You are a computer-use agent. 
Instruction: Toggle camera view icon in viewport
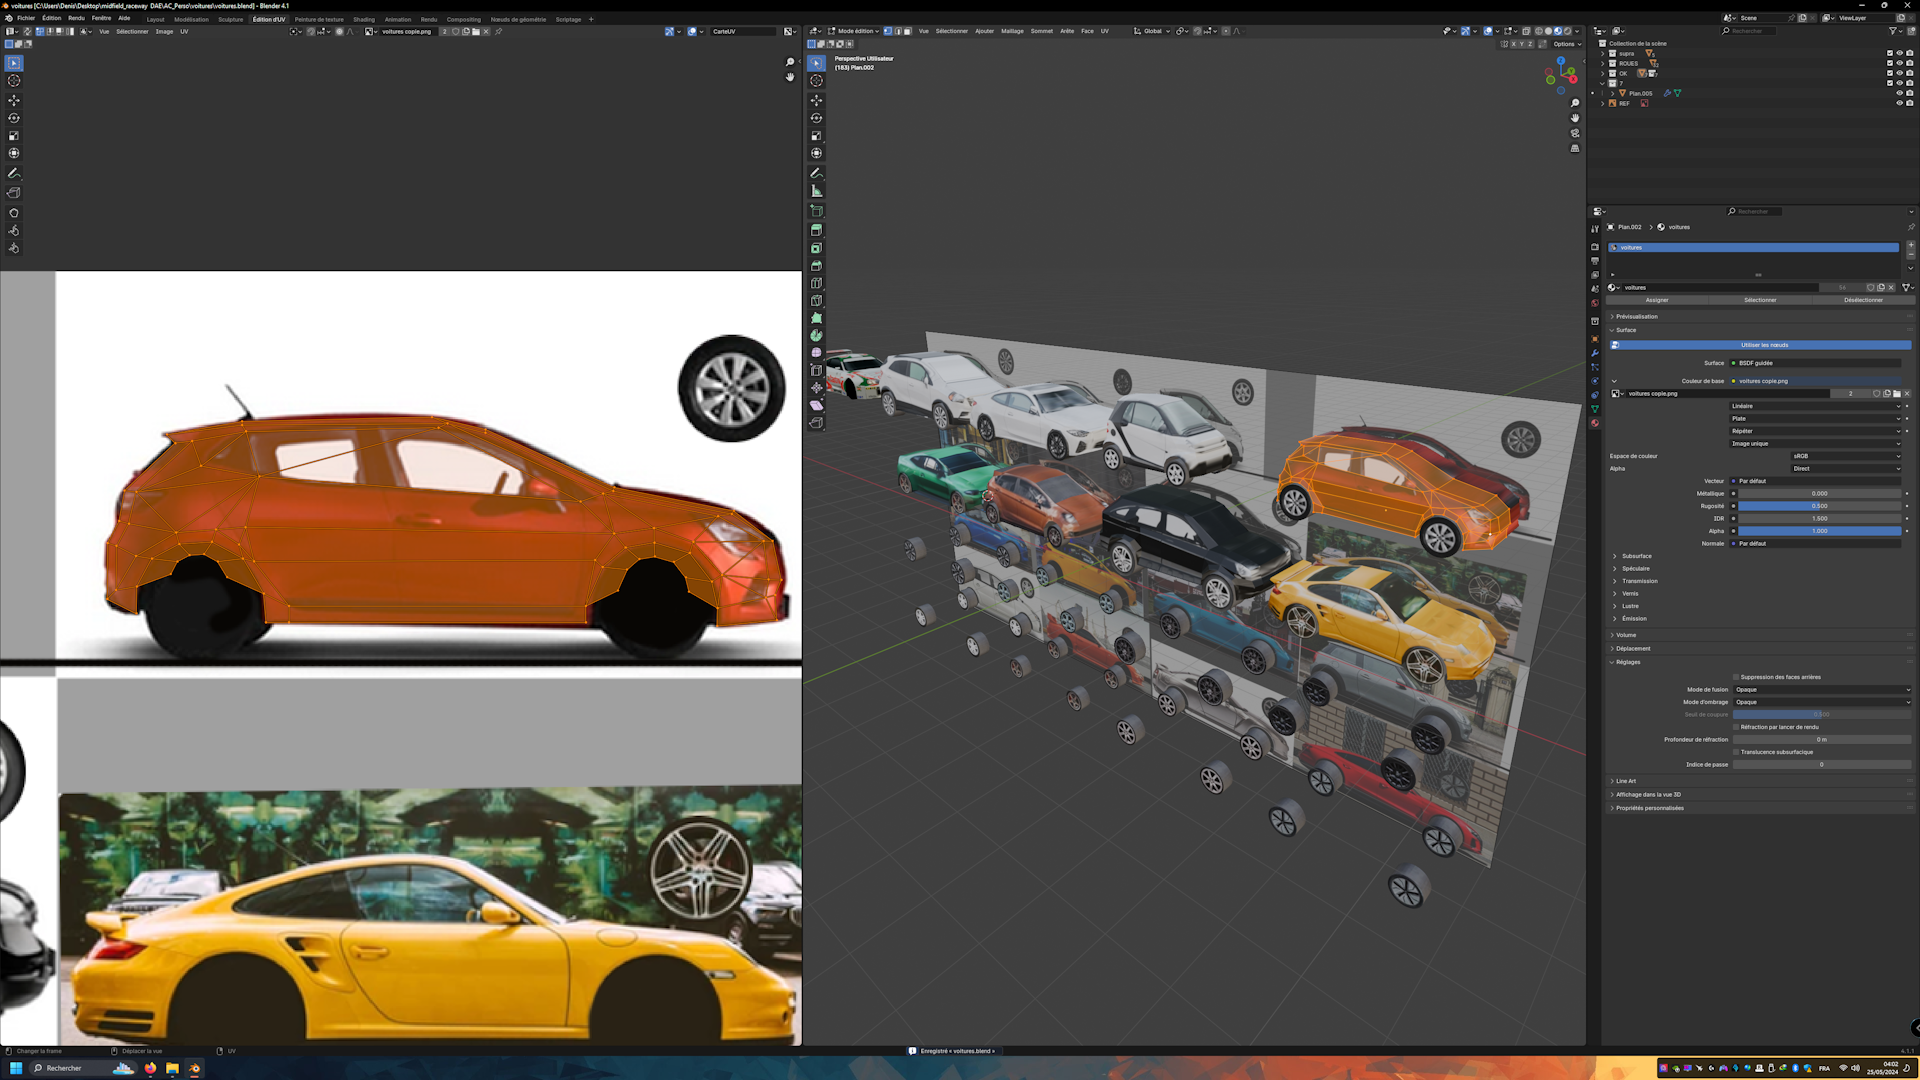point(1575,133)
